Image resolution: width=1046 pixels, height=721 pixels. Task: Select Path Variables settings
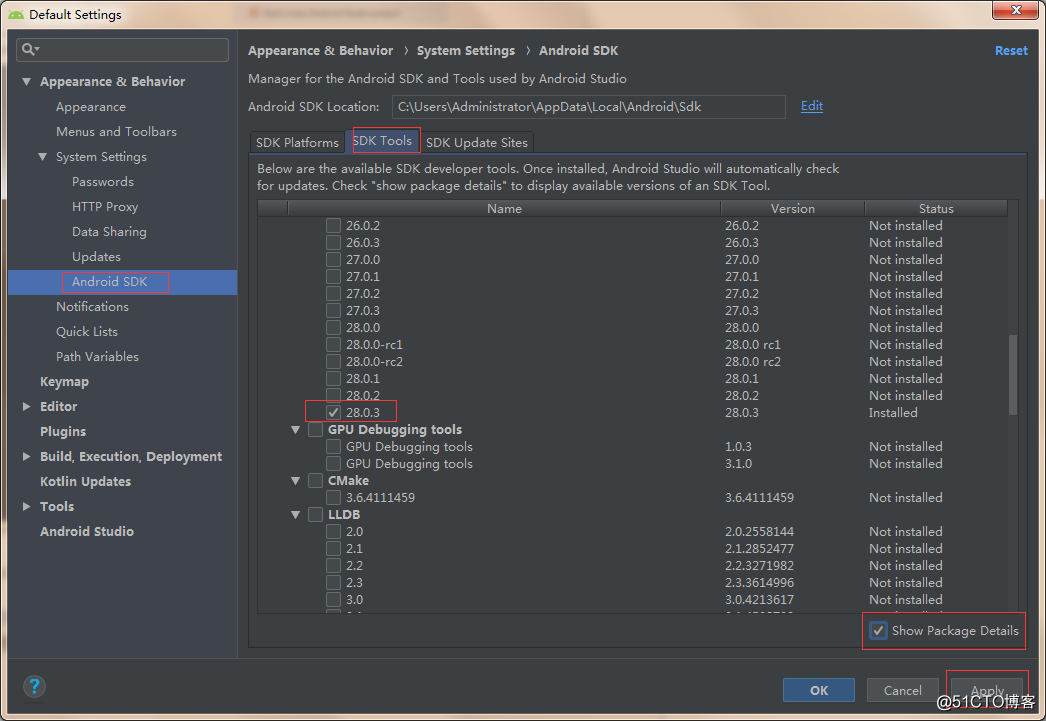(97, 357)
